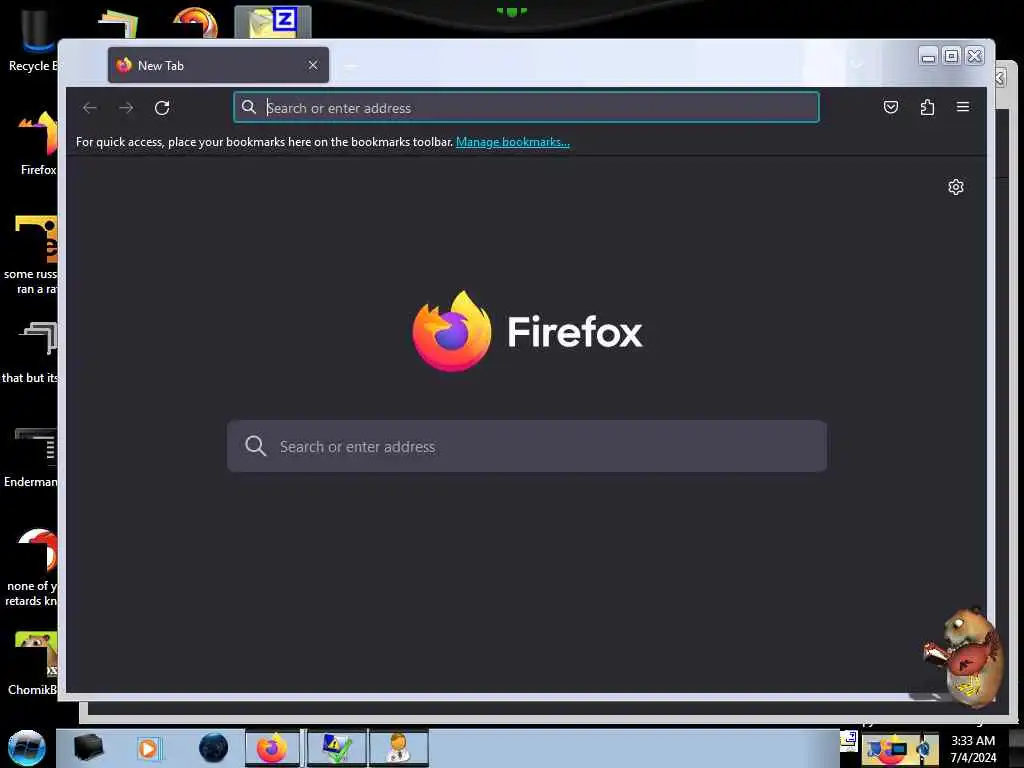The height and width of the screenshot is (768, 1024).
Task: Click the dark globe taskbar icon
Action: 214,748
